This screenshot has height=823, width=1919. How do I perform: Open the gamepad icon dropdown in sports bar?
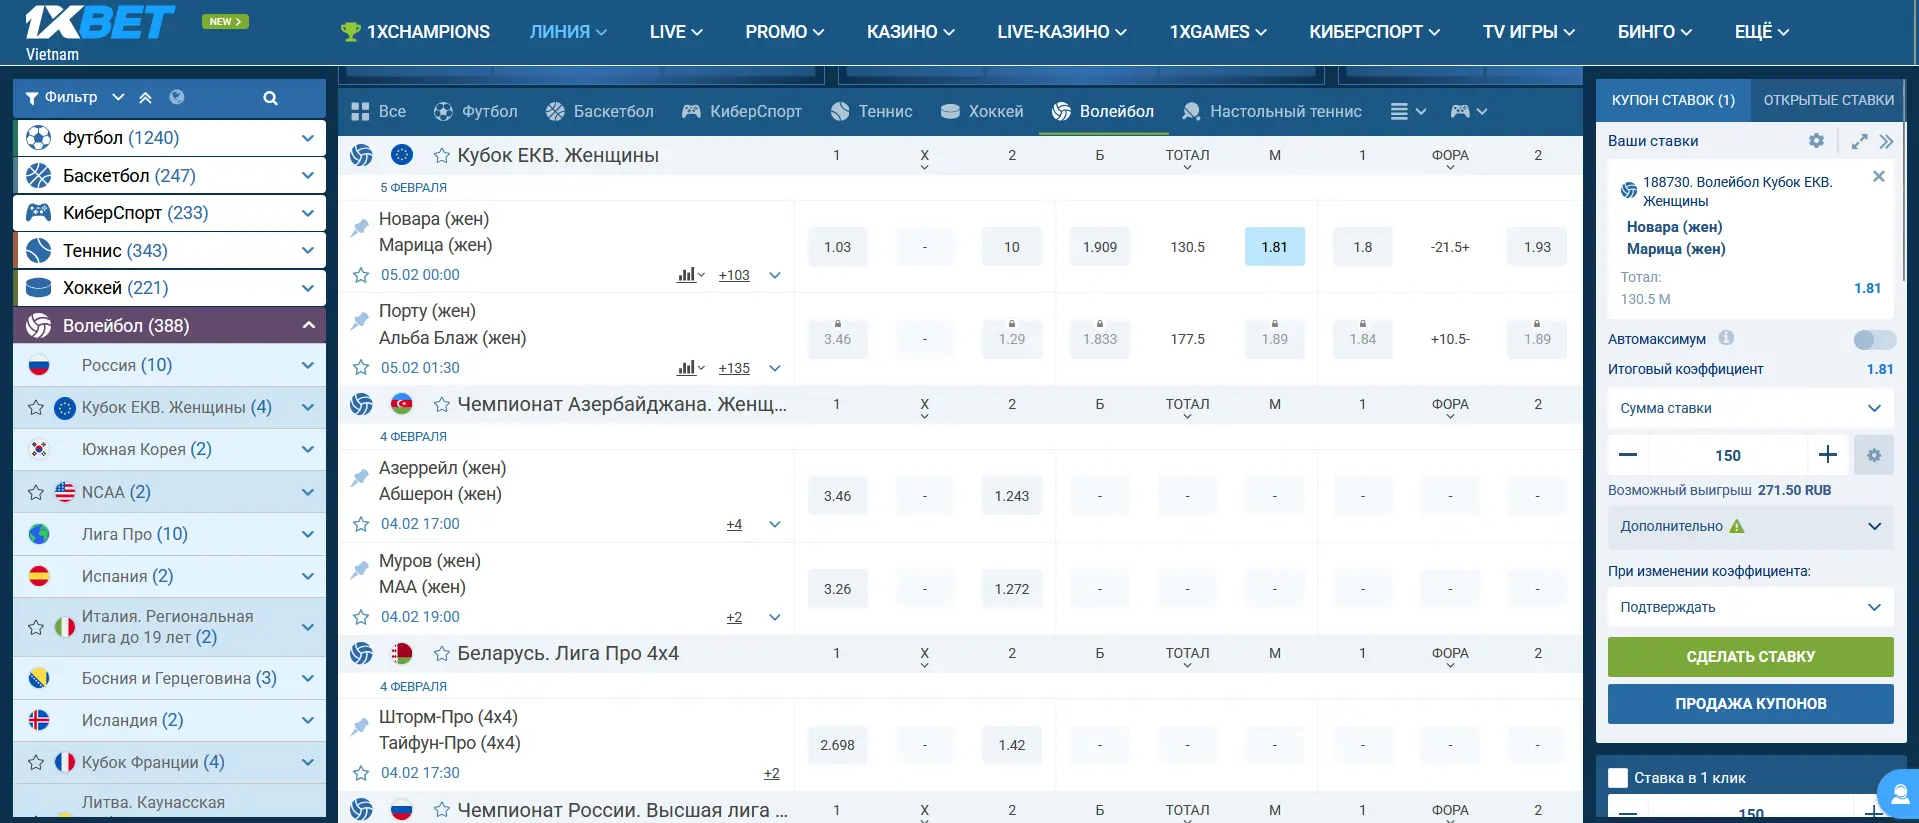pos(1468,112)
